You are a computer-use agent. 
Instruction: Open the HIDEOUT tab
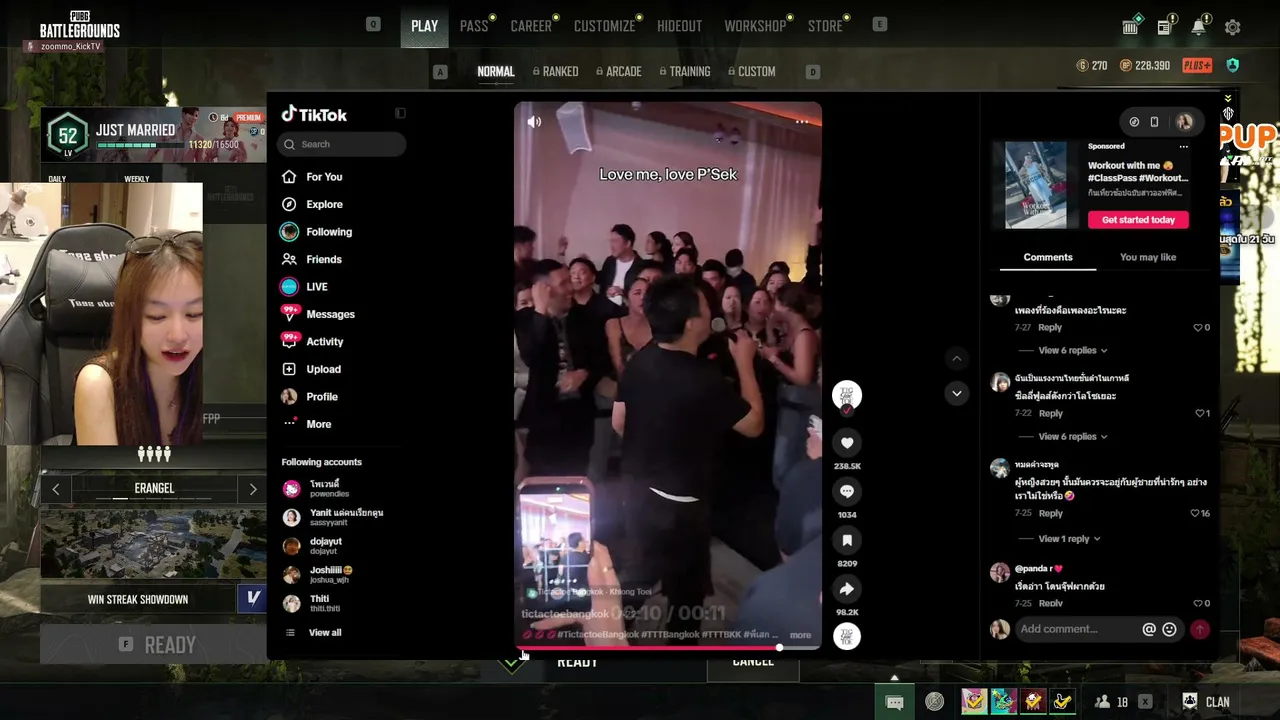point(679,26)
